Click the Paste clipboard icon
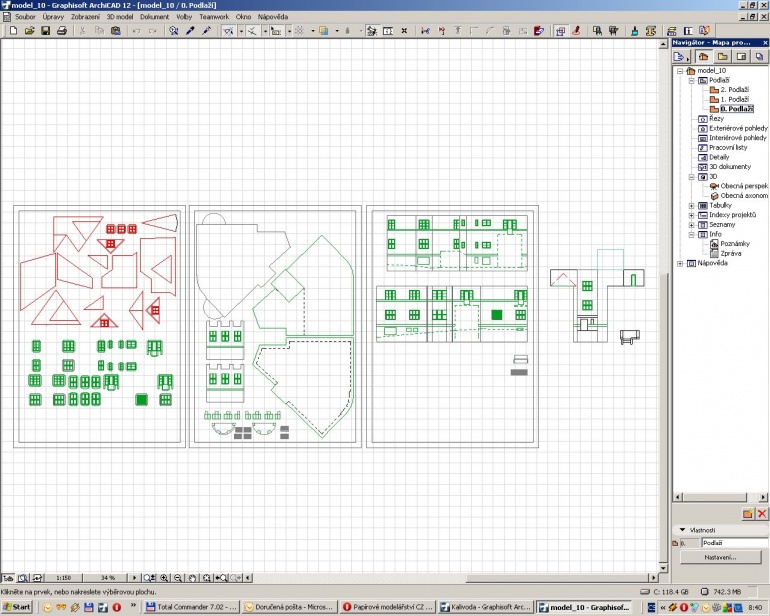 (x=116, y=30)
